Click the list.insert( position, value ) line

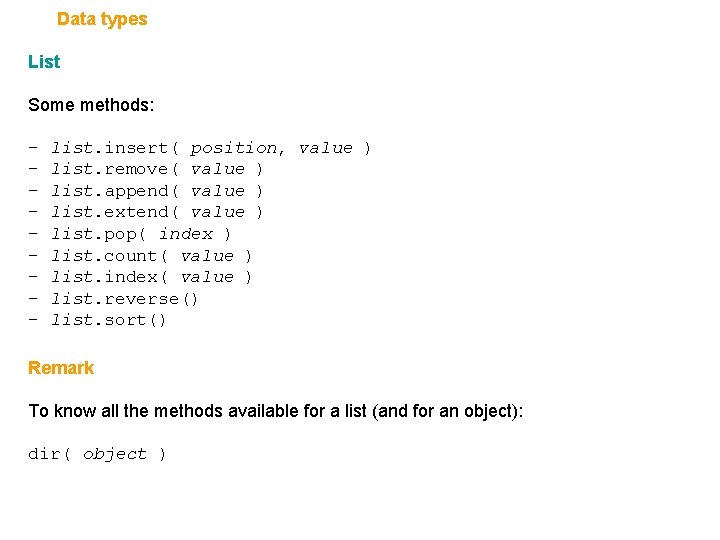210,148
